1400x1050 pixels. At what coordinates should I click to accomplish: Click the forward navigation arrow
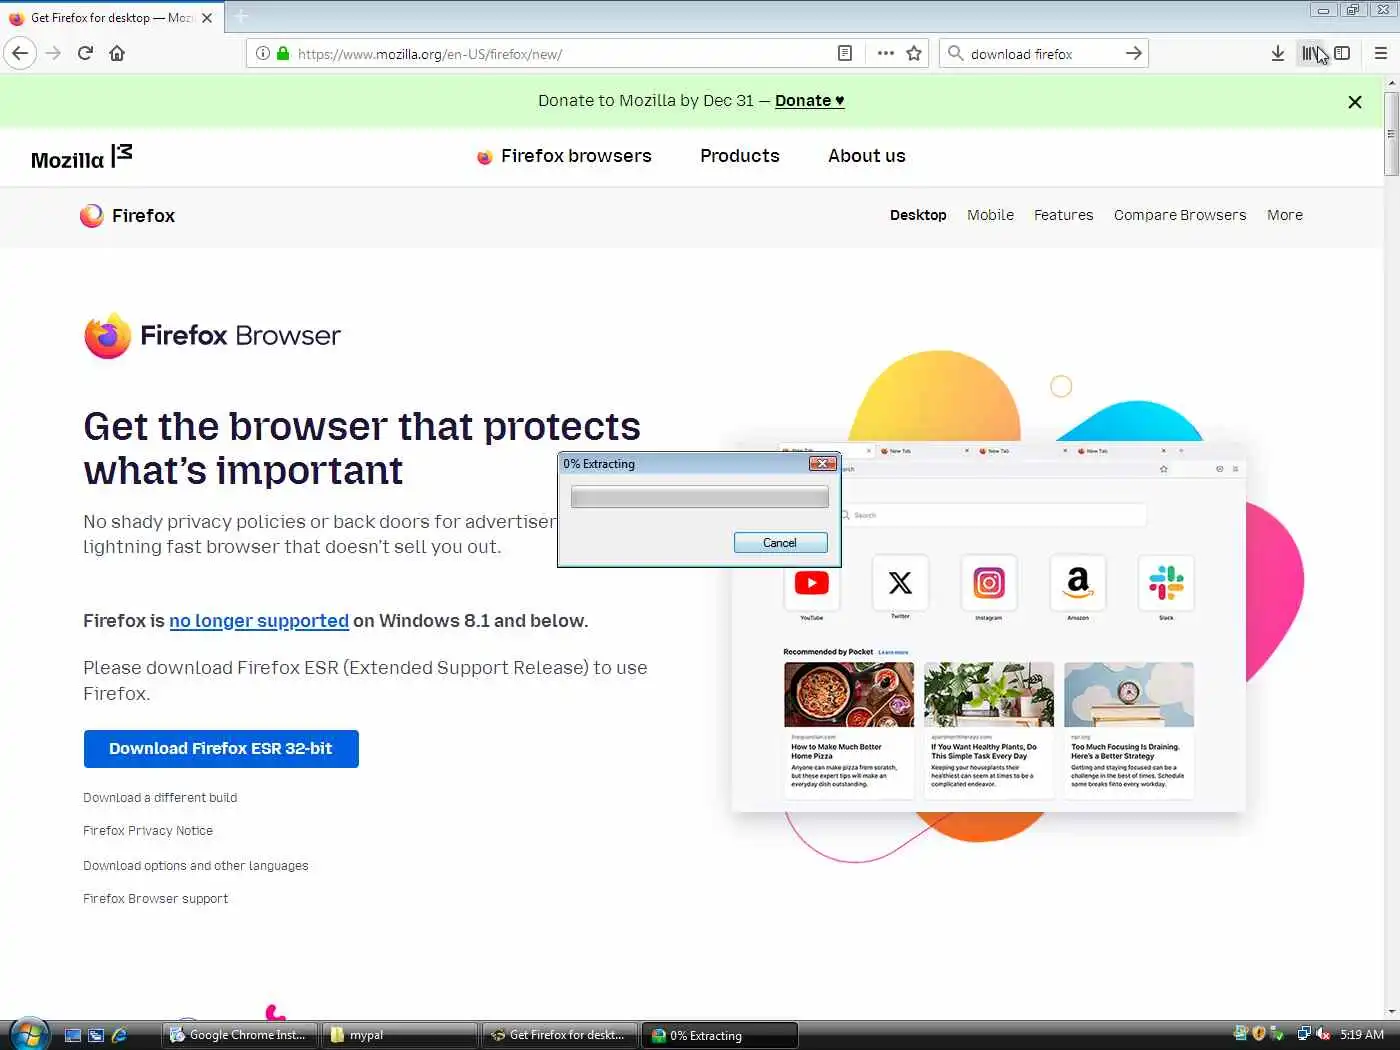pos(54,53)
